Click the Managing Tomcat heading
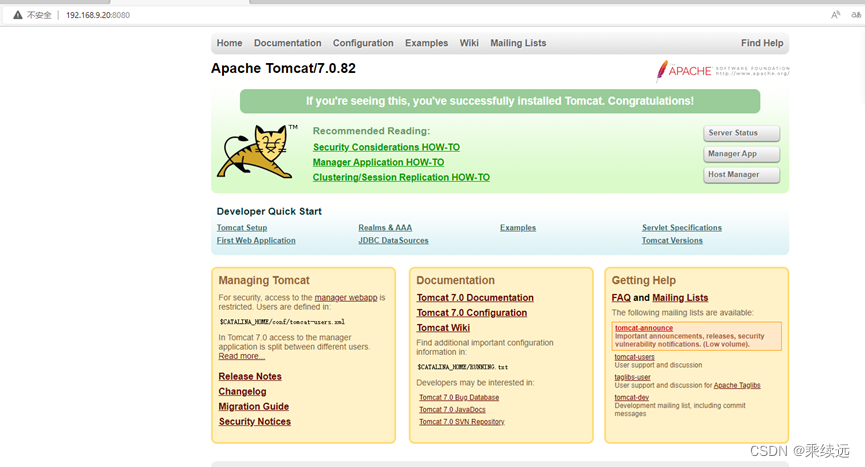 click(264, 280)
